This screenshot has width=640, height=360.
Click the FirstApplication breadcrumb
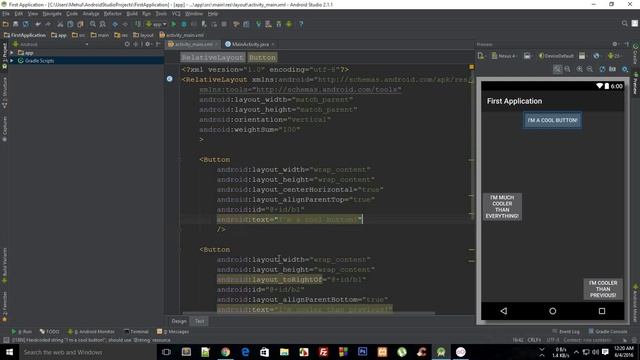24,35
